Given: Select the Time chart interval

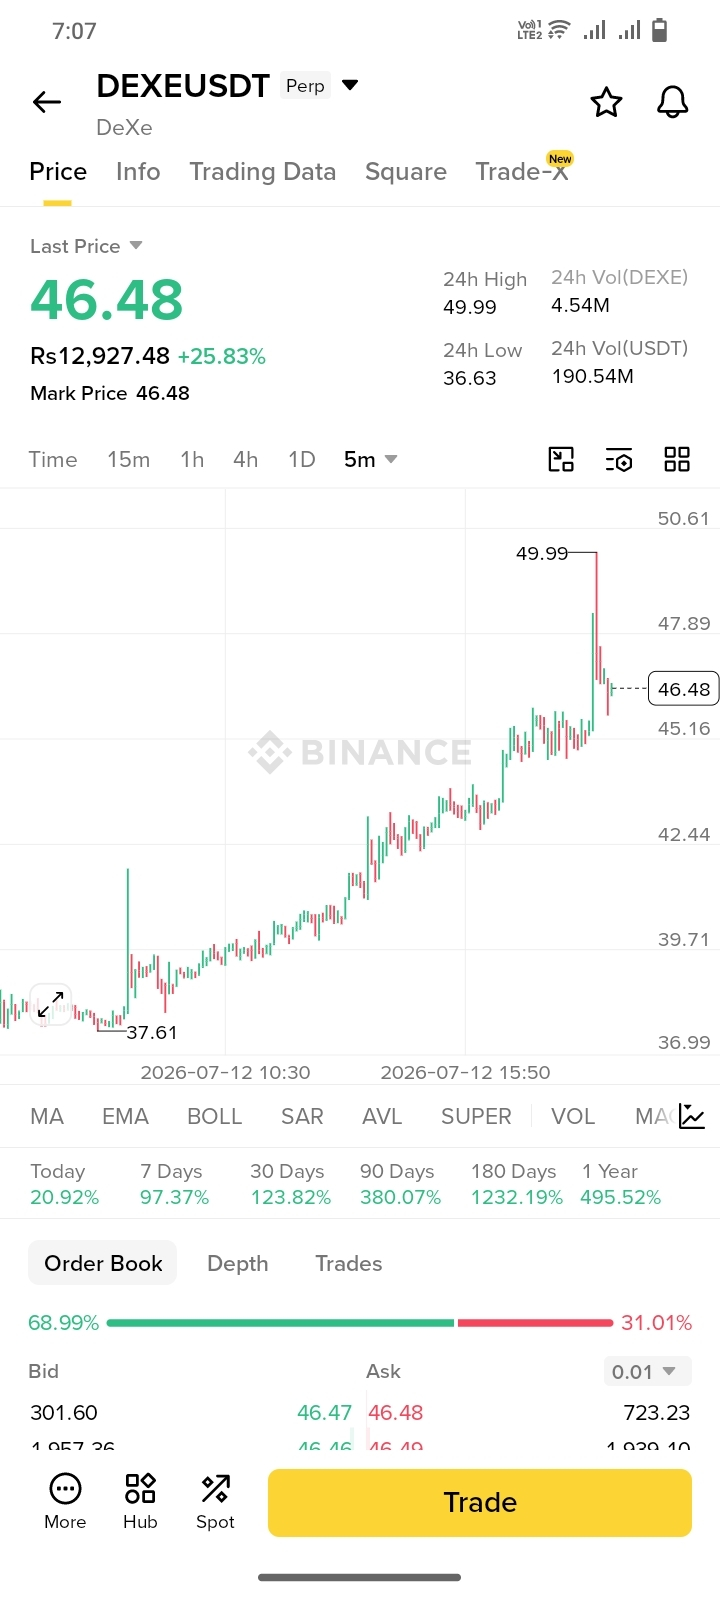Looking at the screenshot, I should 53,459.
